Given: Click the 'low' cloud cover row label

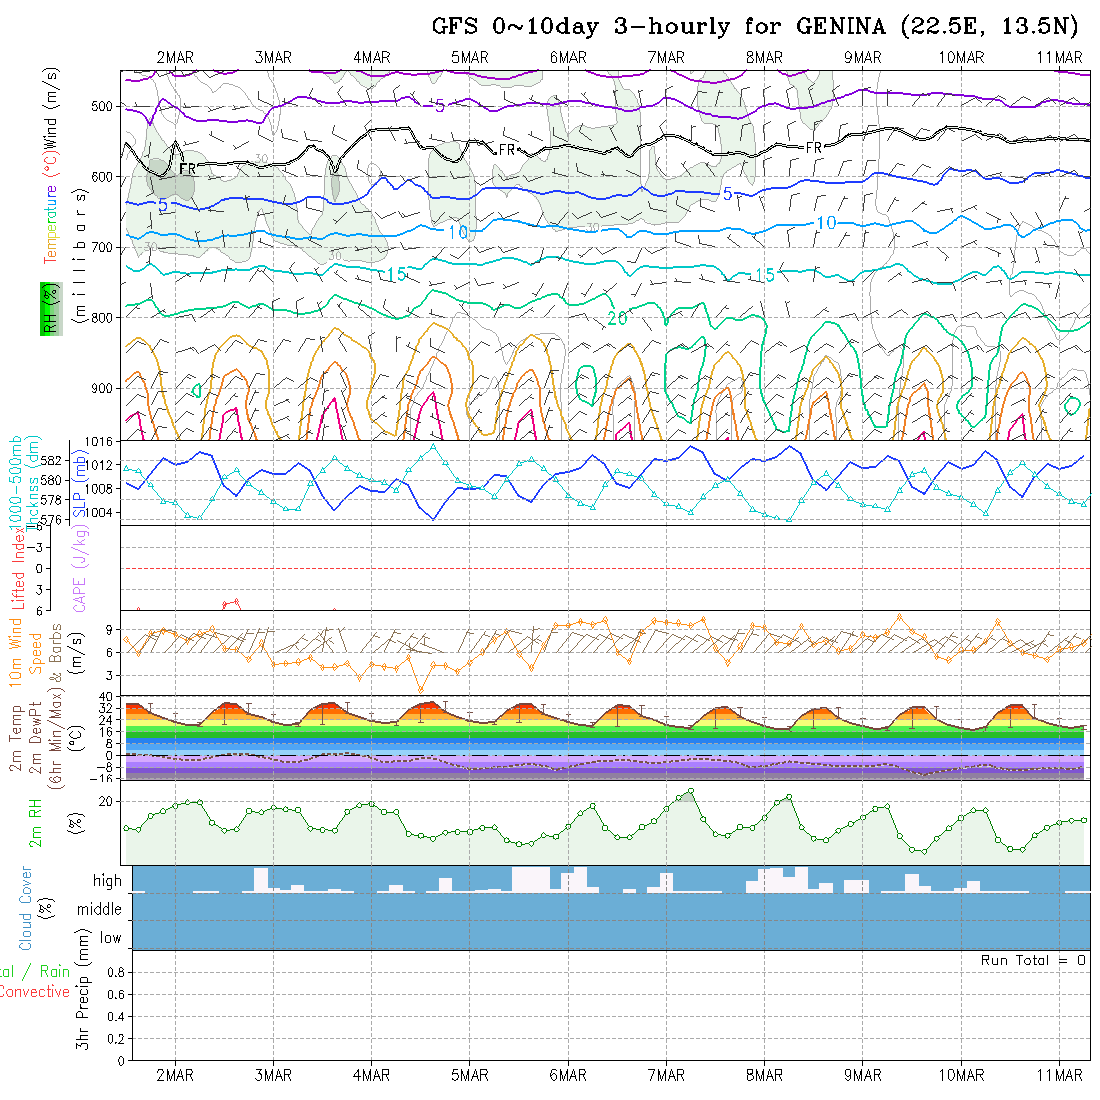Looking at the screenshot, I should (x=110, y=938).
